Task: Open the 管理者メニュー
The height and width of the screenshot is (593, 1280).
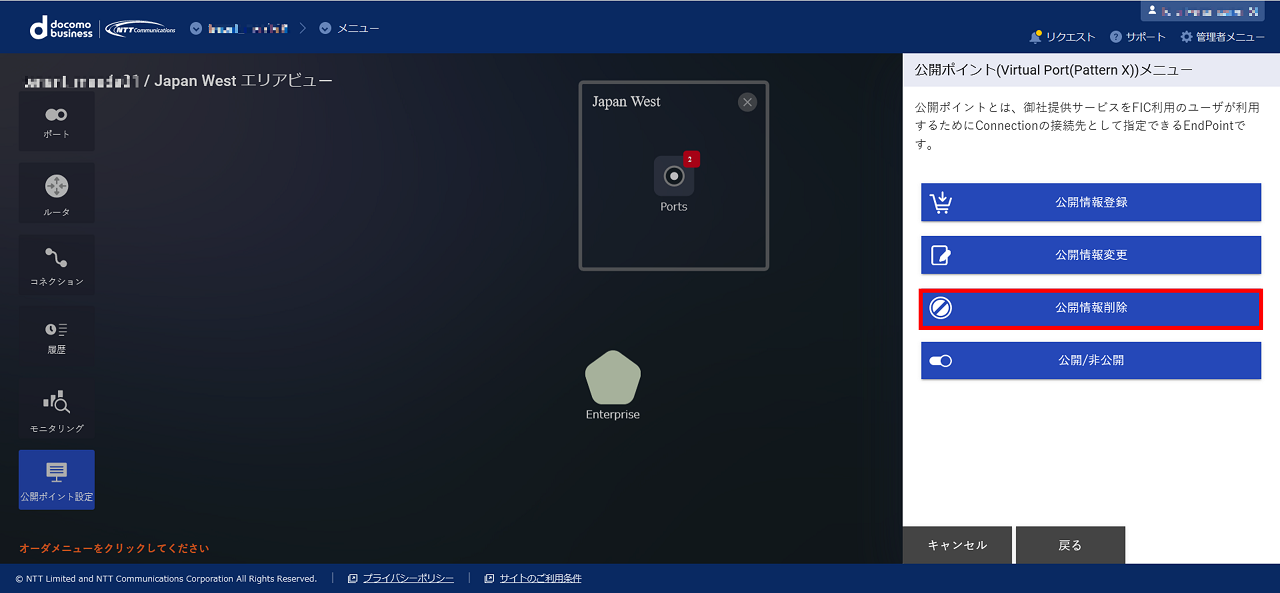Action: [x=1223, y=37]
